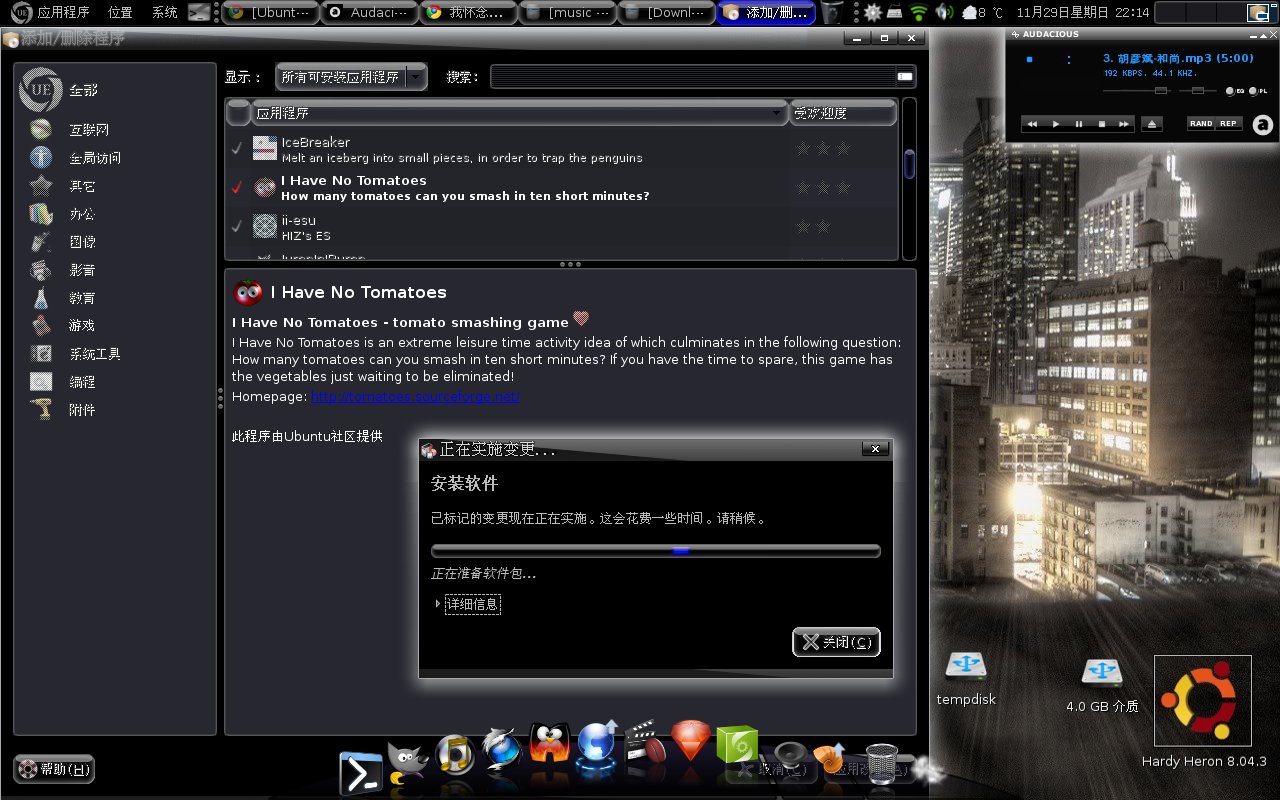The image size is (1280, 800).
Task: Toggle the ii-esu install checkbox
Action: click(x=237, y=227)
